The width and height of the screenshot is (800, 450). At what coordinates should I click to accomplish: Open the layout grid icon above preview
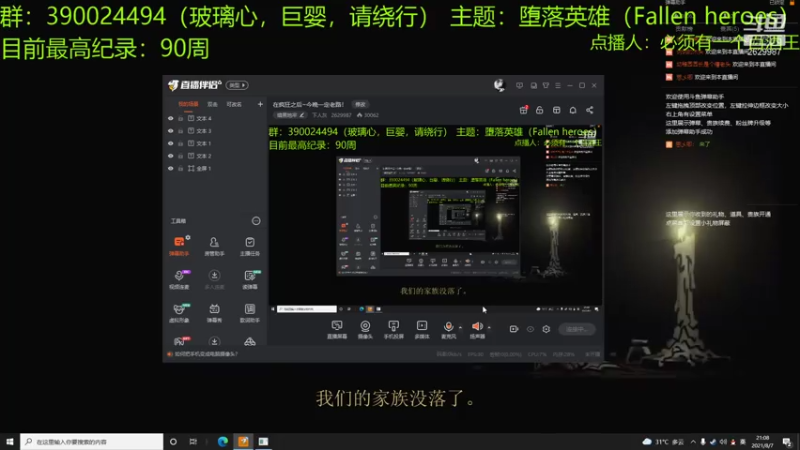(x=557, y=110)
